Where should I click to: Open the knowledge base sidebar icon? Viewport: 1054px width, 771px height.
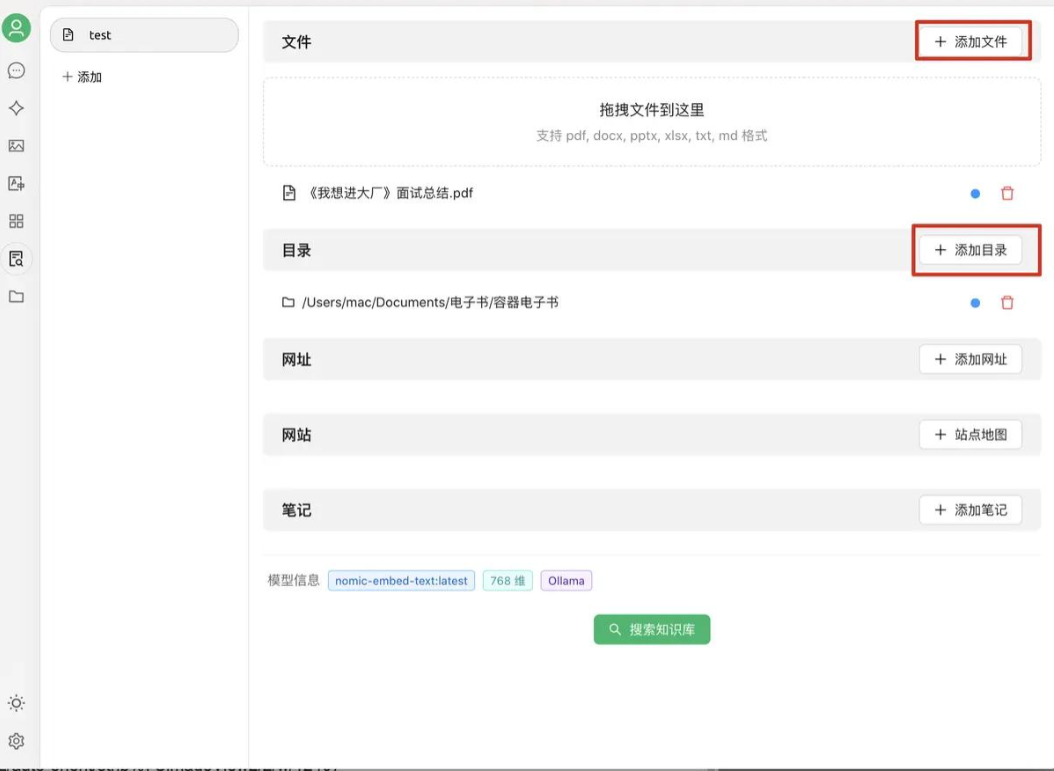(x=16, y=259)
